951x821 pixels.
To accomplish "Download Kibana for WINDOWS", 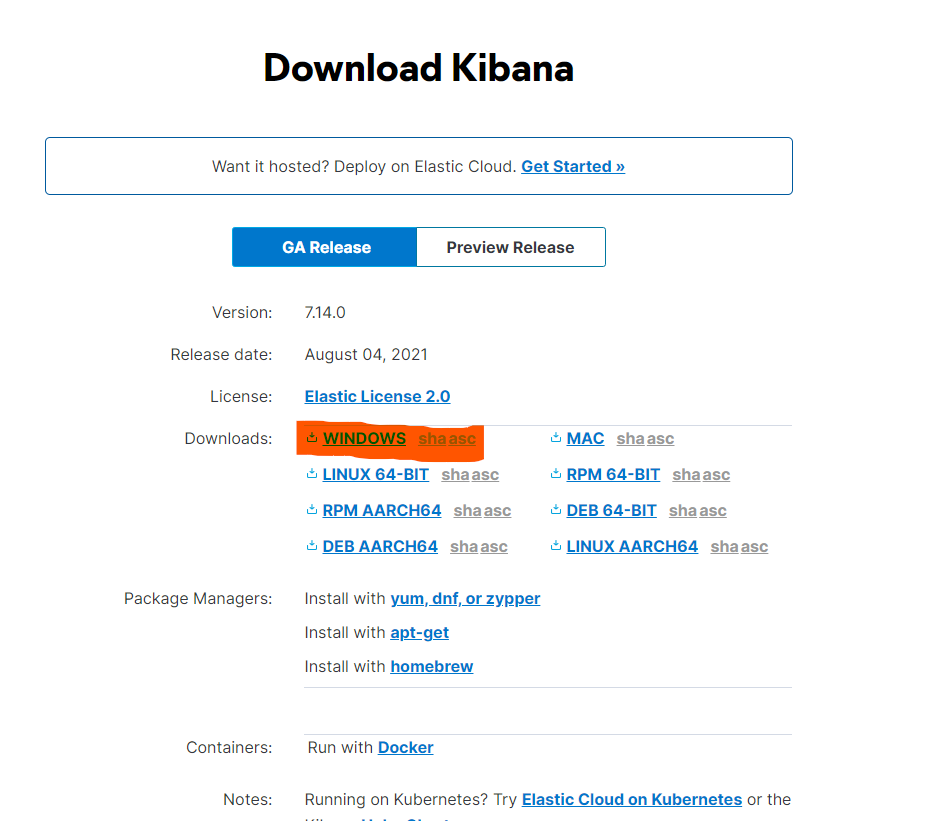I will coord(365,438).
